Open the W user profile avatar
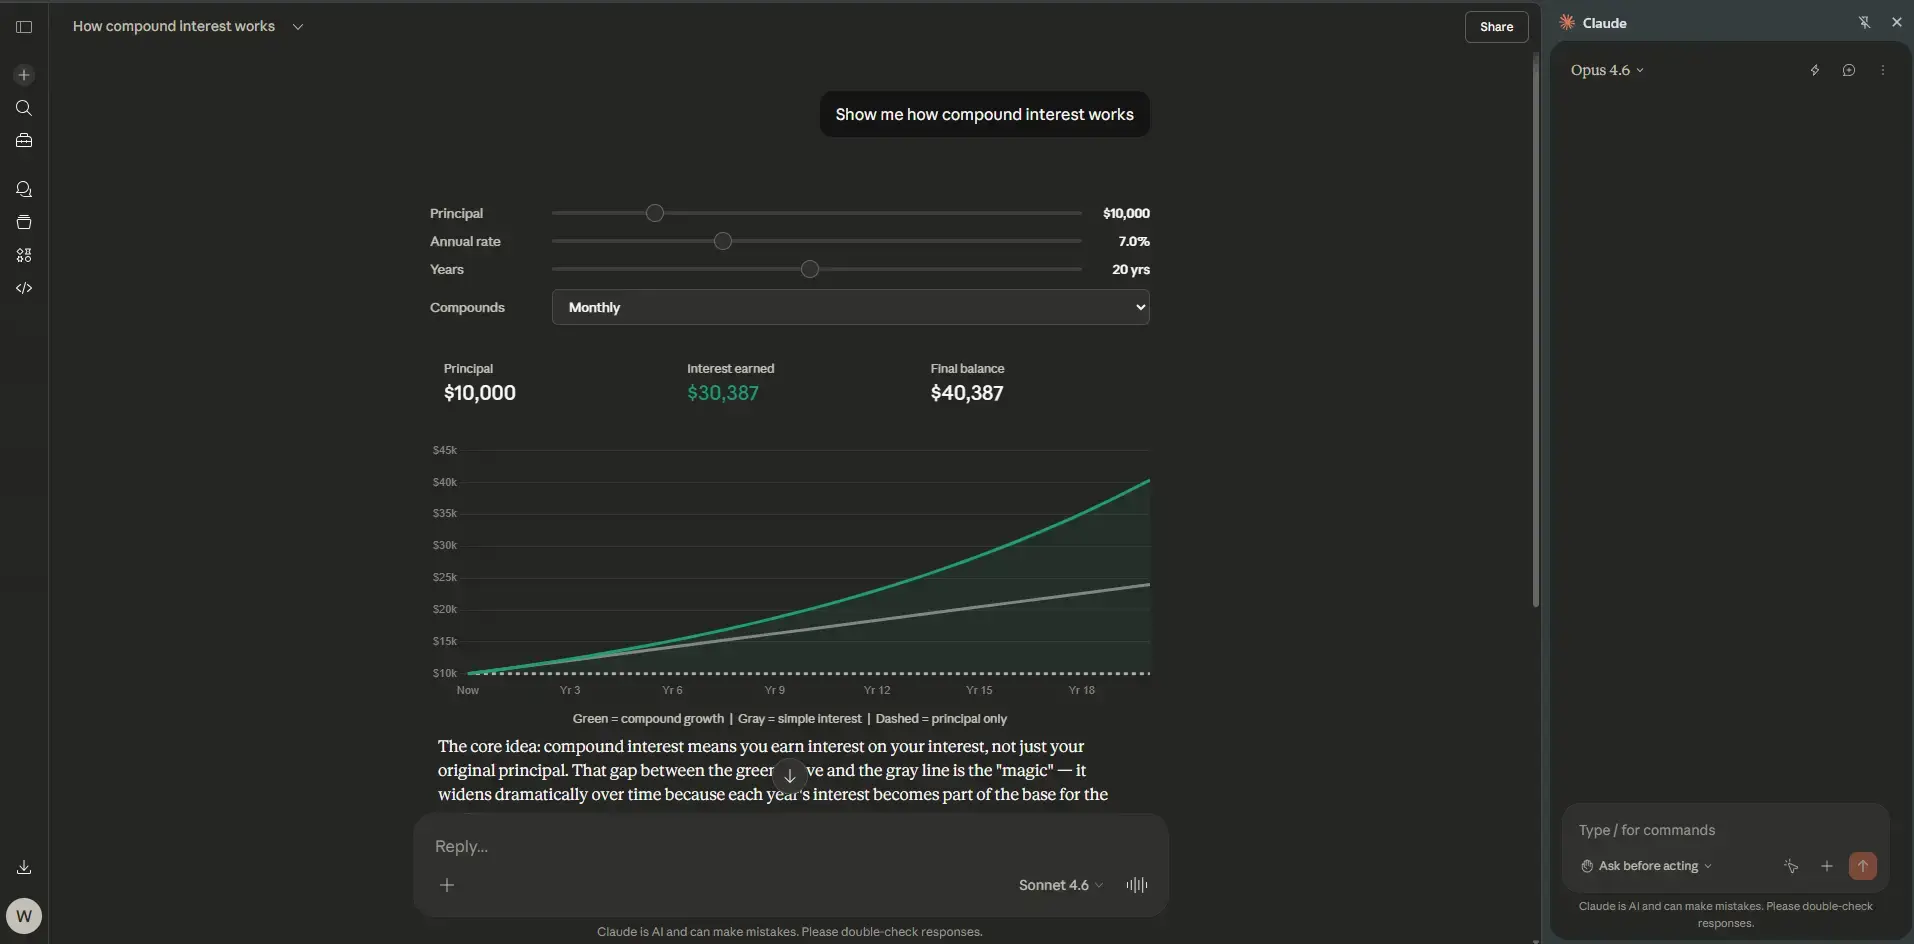This screenshot has width=1914, height=944. (x=24, y=915)
